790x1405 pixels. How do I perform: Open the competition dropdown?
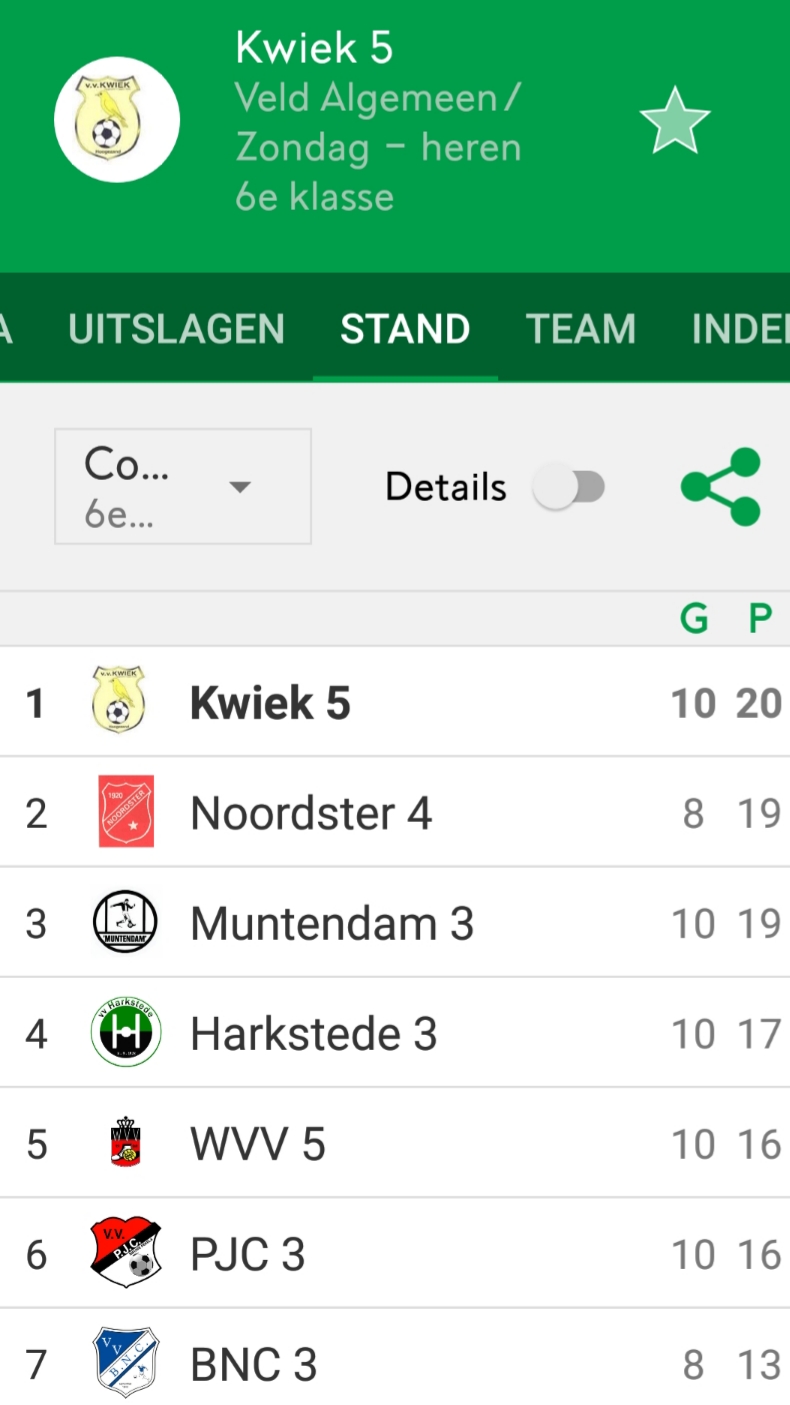(183, 487)
